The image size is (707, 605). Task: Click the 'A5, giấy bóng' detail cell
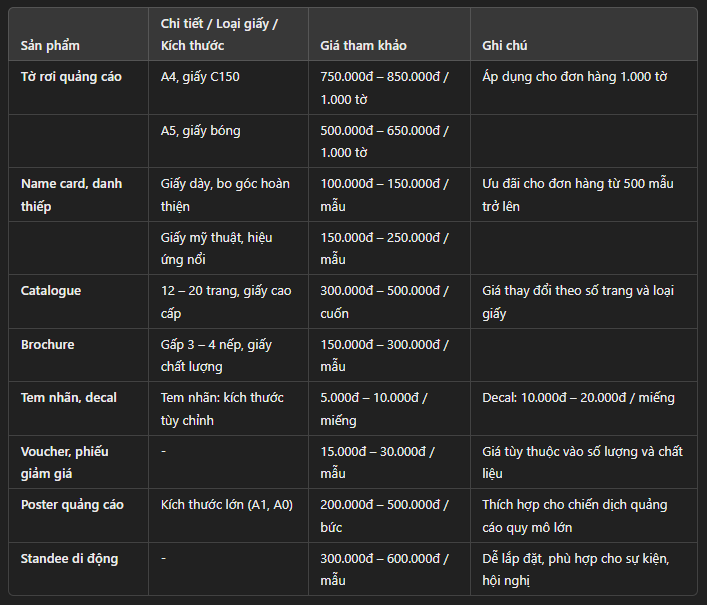click(200, 130)
